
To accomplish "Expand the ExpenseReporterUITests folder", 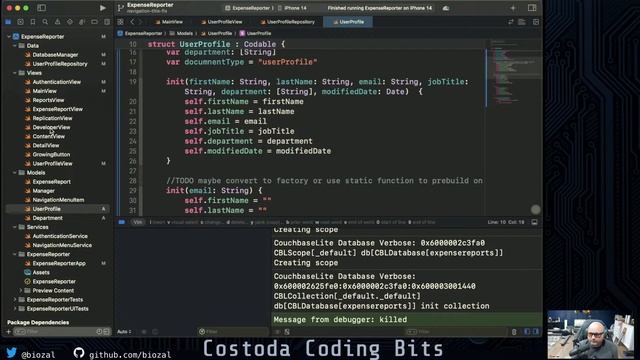I will pyautogui.click(x=15, y=309).
